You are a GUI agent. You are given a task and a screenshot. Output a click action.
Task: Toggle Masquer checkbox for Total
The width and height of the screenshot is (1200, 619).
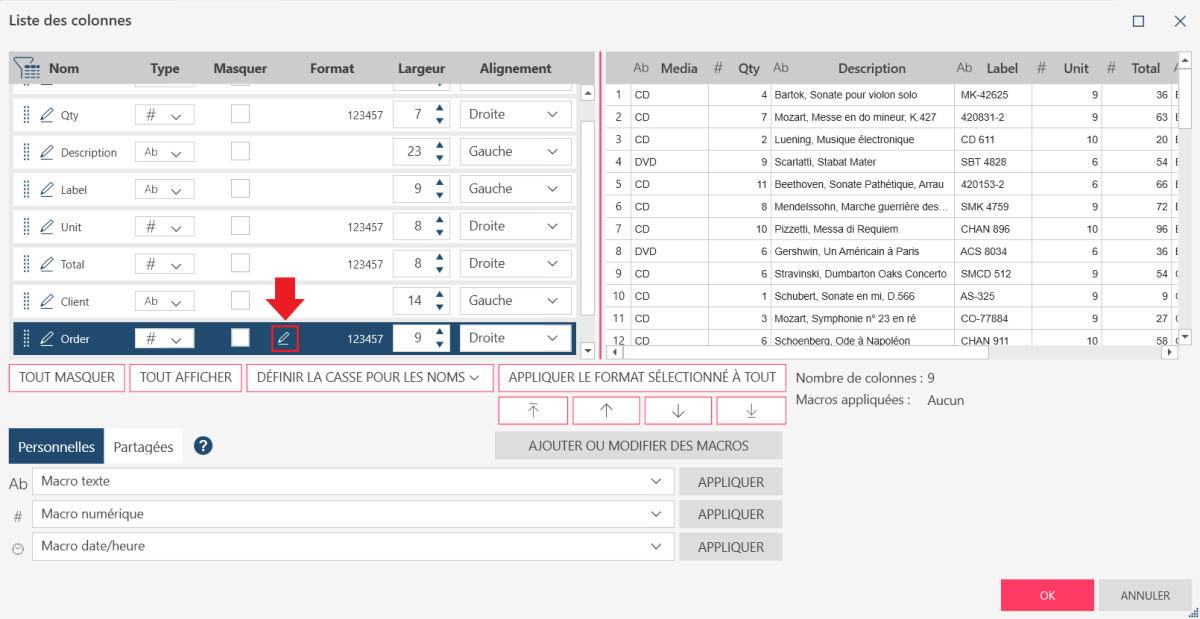click(x=240, y=263)
